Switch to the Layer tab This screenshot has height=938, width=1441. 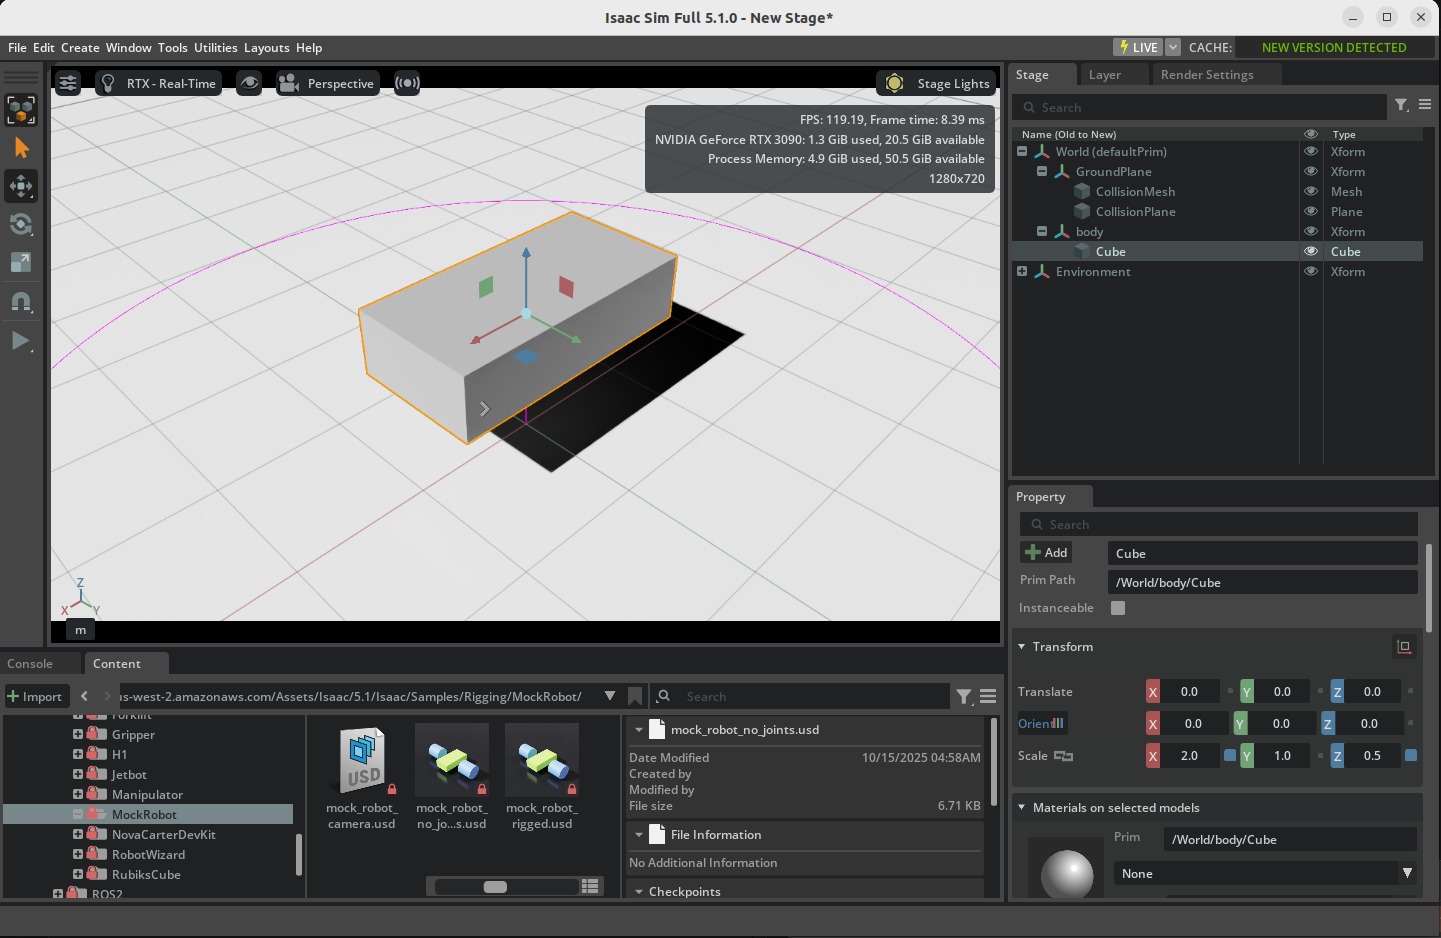(1103, 73)
